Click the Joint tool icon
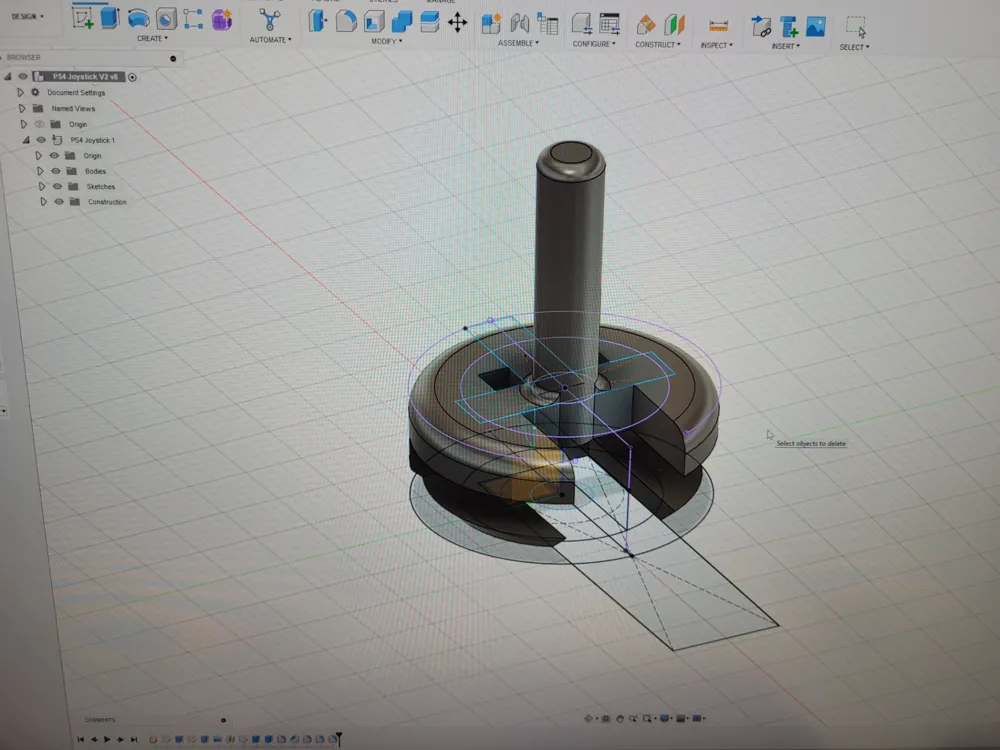The height and width of the screenshot is (750, 1000). [x=519, y=24]
